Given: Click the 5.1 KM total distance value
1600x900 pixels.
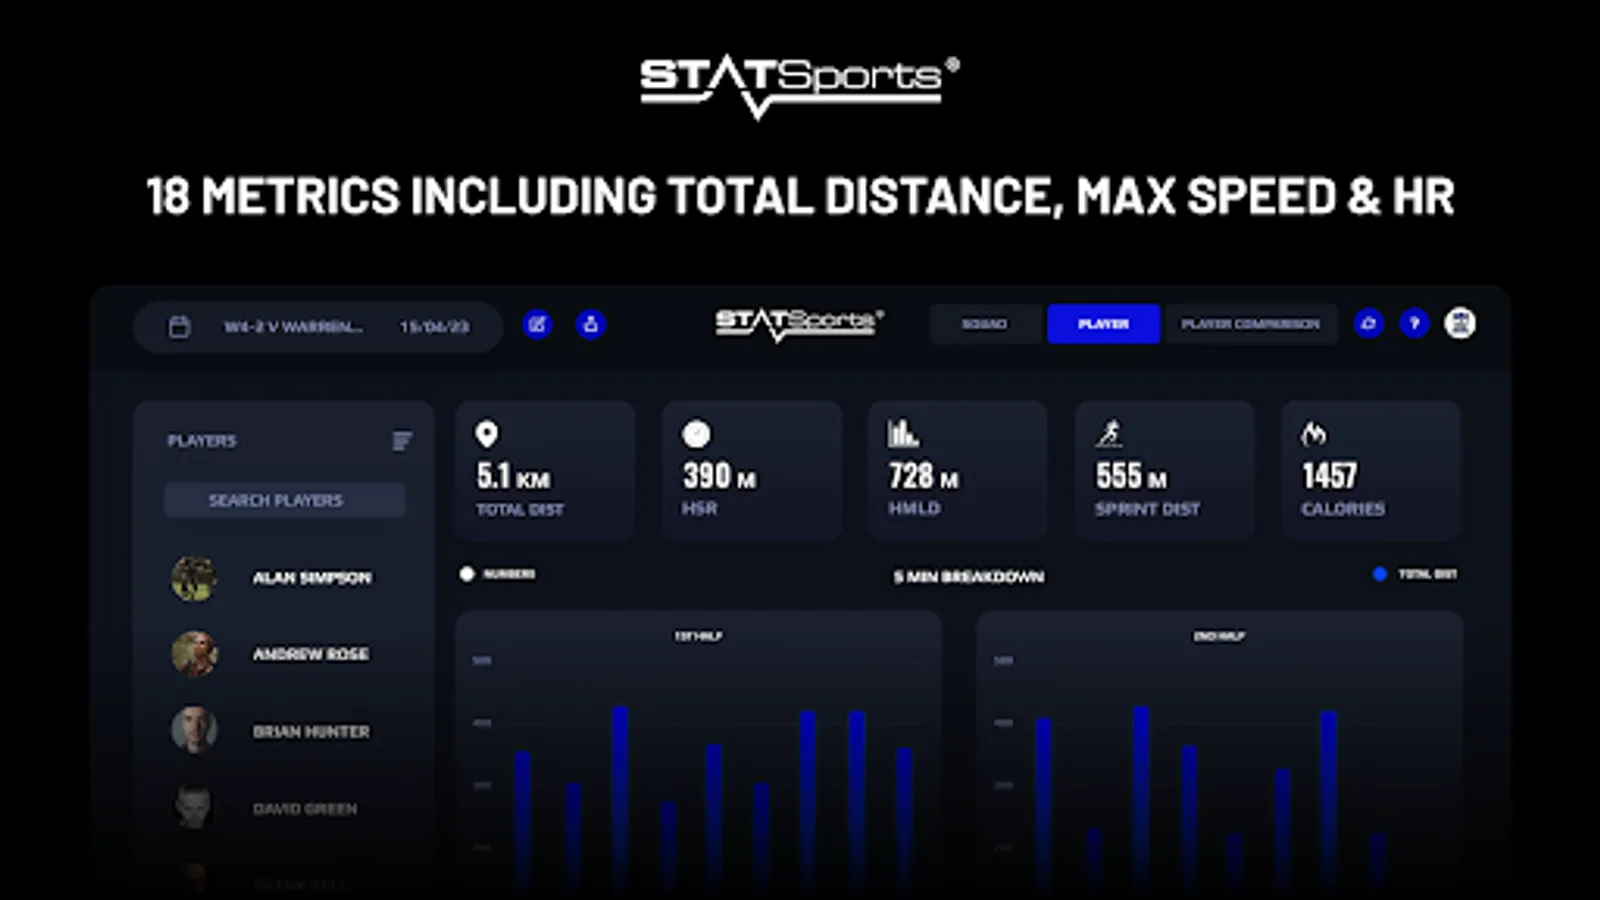Looking at the screenshot, I should tap(513, 476).
